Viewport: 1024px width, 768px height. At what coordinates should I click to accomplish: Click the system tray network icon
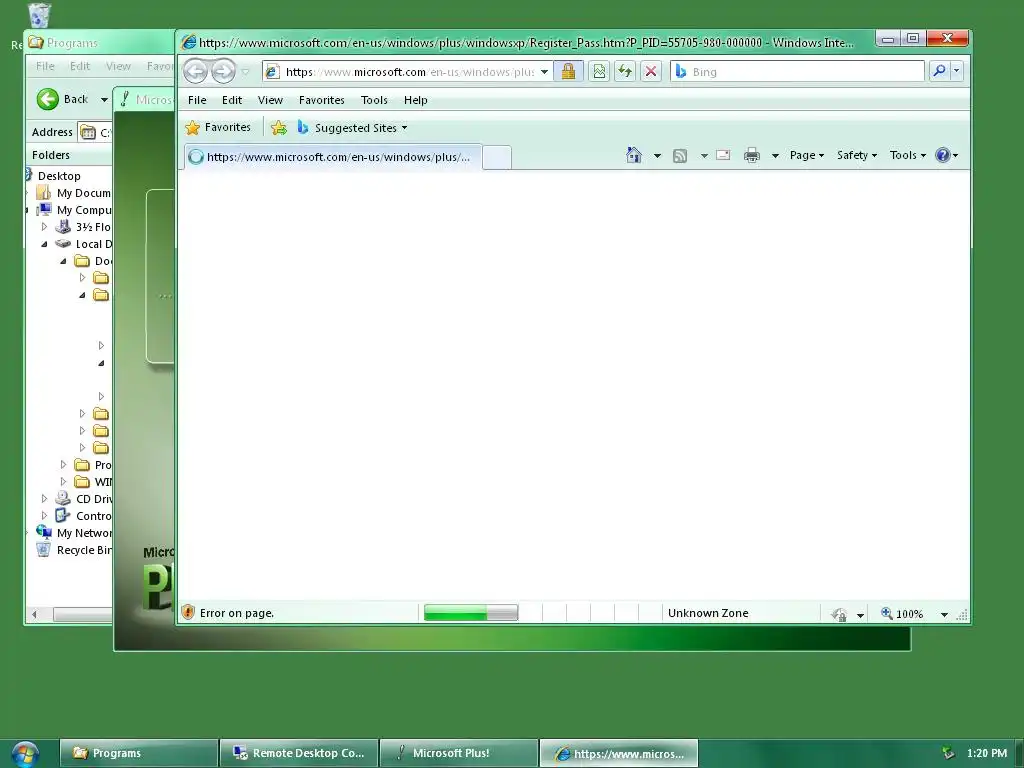(948, 753)
